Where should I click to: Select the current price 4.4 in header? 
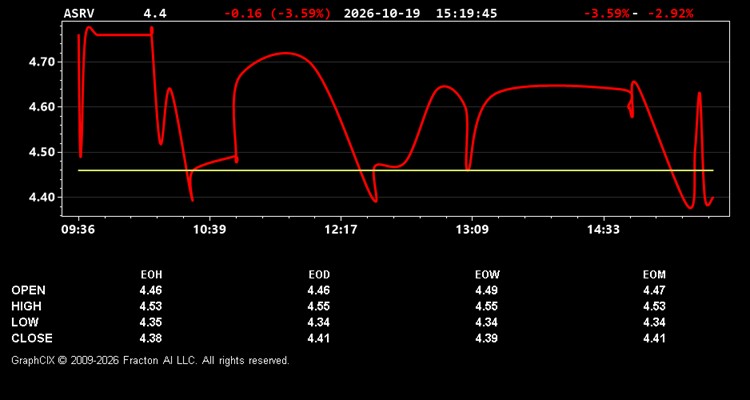click(x=155, y=13)
